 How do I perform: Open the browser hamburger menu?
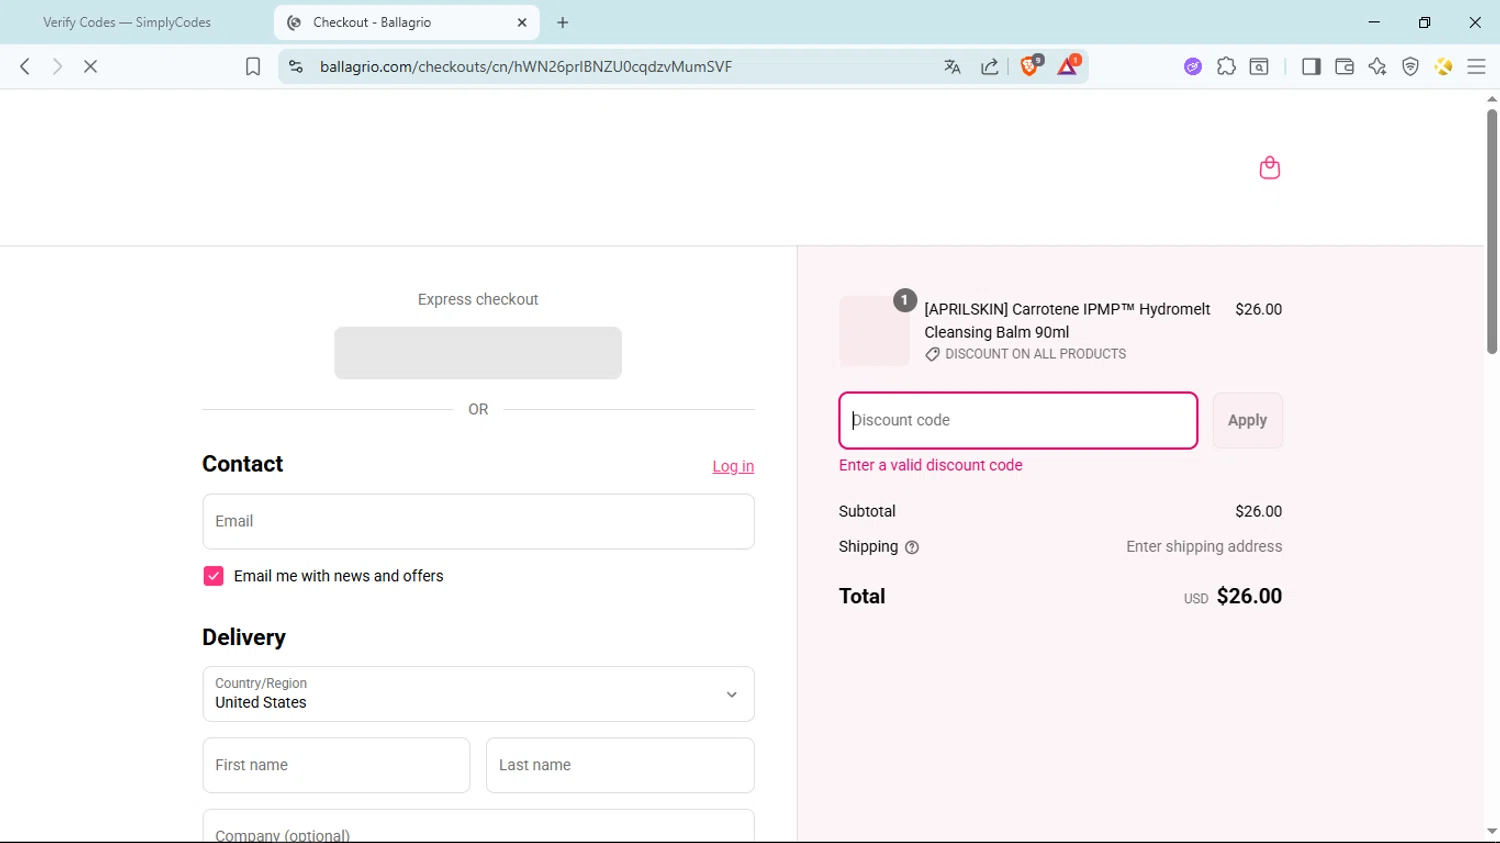click(x=1476, y=66)
